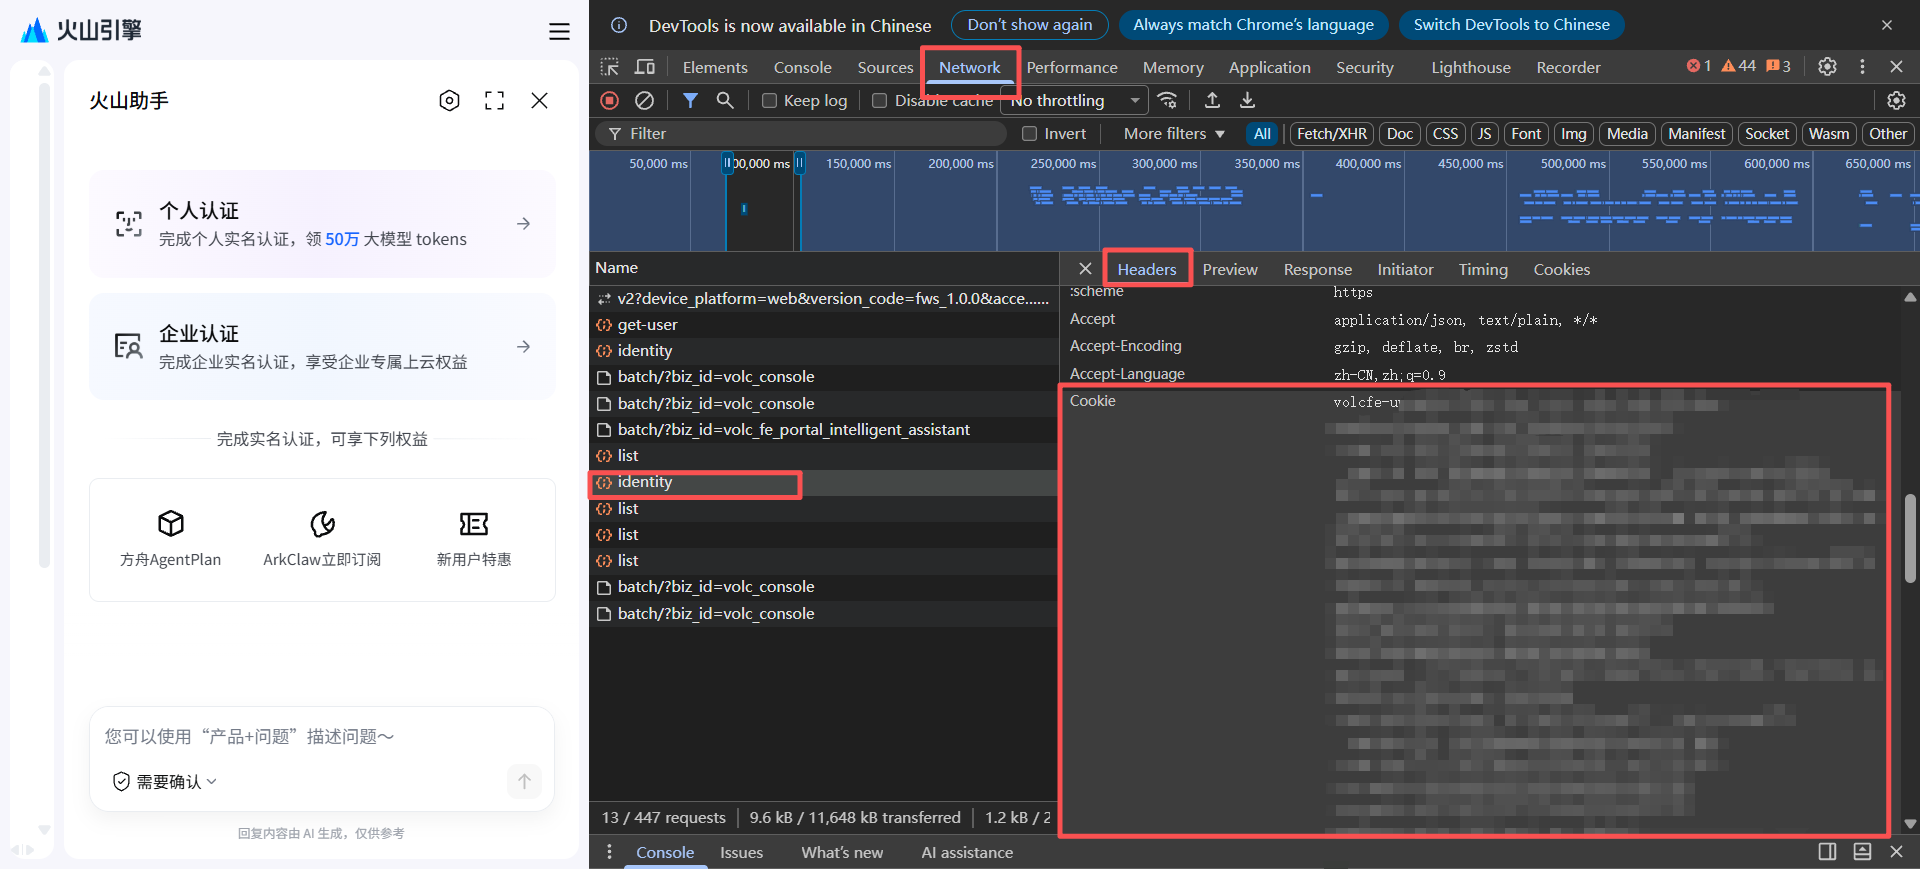Open network conditions wifi icon

click(1167, 100)
